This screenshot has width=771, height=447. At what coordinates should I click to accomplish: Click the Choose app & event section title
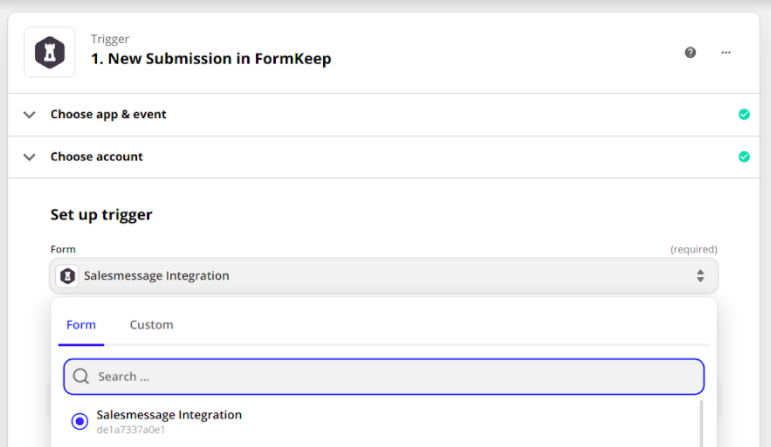click(x=108, y=115)
